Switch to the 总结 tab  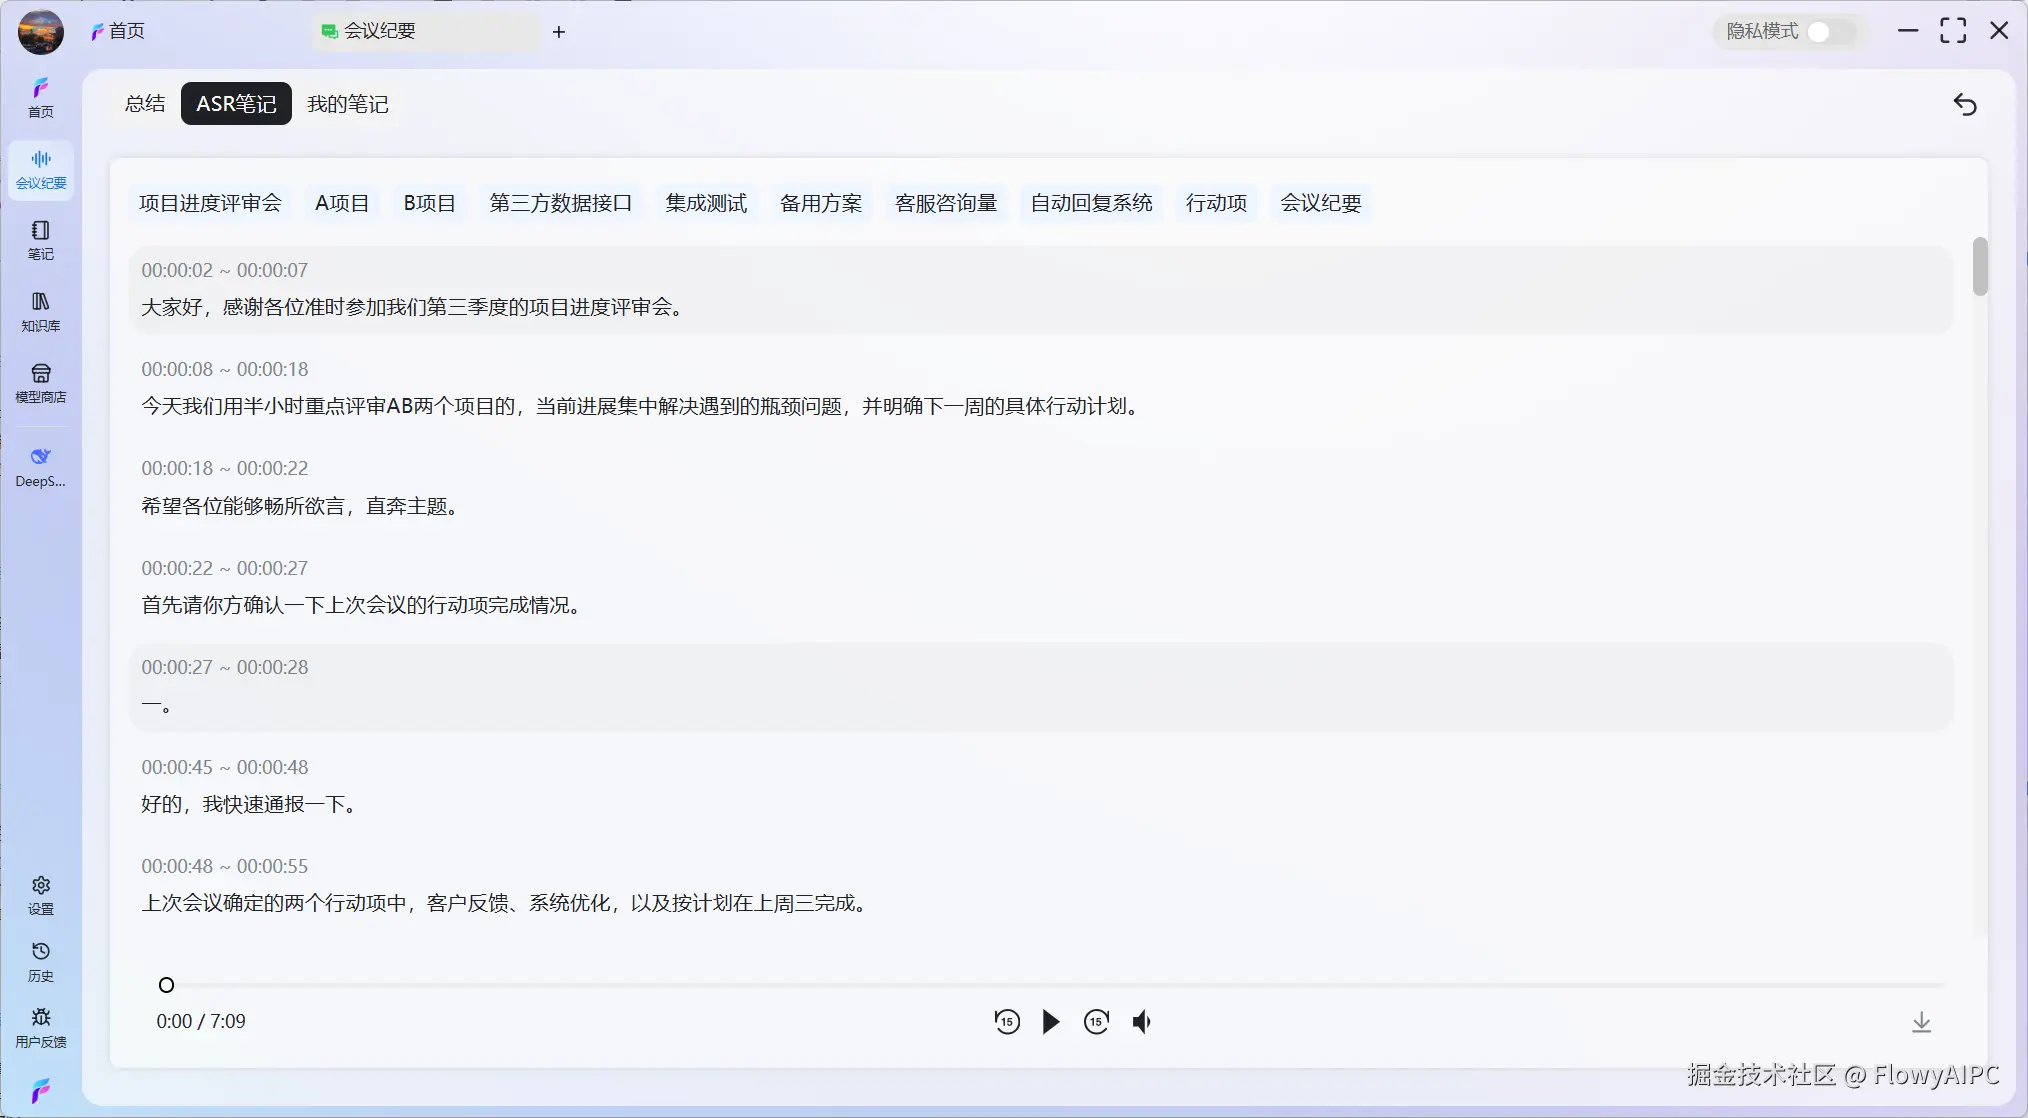(144, 103)
